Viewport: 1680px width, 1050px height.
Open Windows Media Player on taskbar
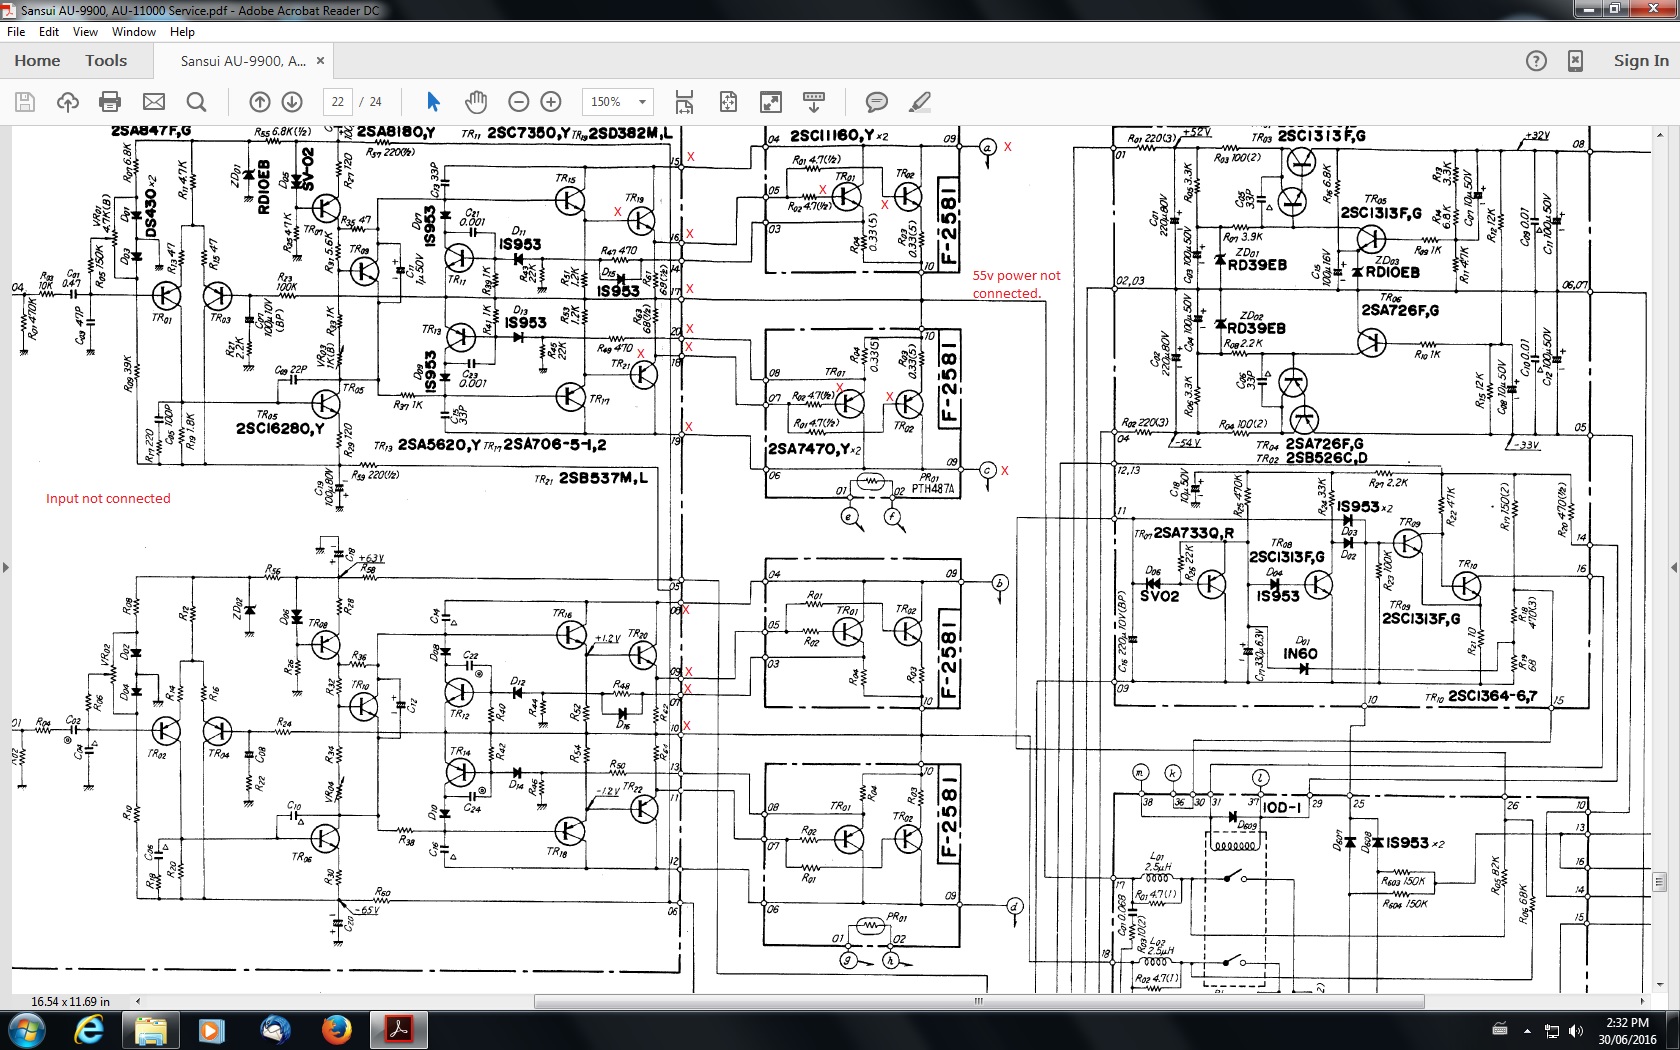[212, 1030]
